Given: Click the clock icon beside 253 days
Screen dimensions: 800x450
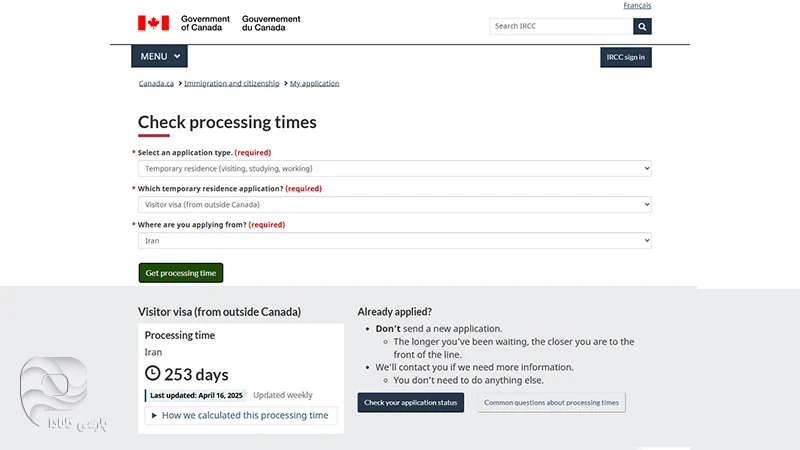Looking at the screenshot, I should pyautogui.click(x=153, y=374).
